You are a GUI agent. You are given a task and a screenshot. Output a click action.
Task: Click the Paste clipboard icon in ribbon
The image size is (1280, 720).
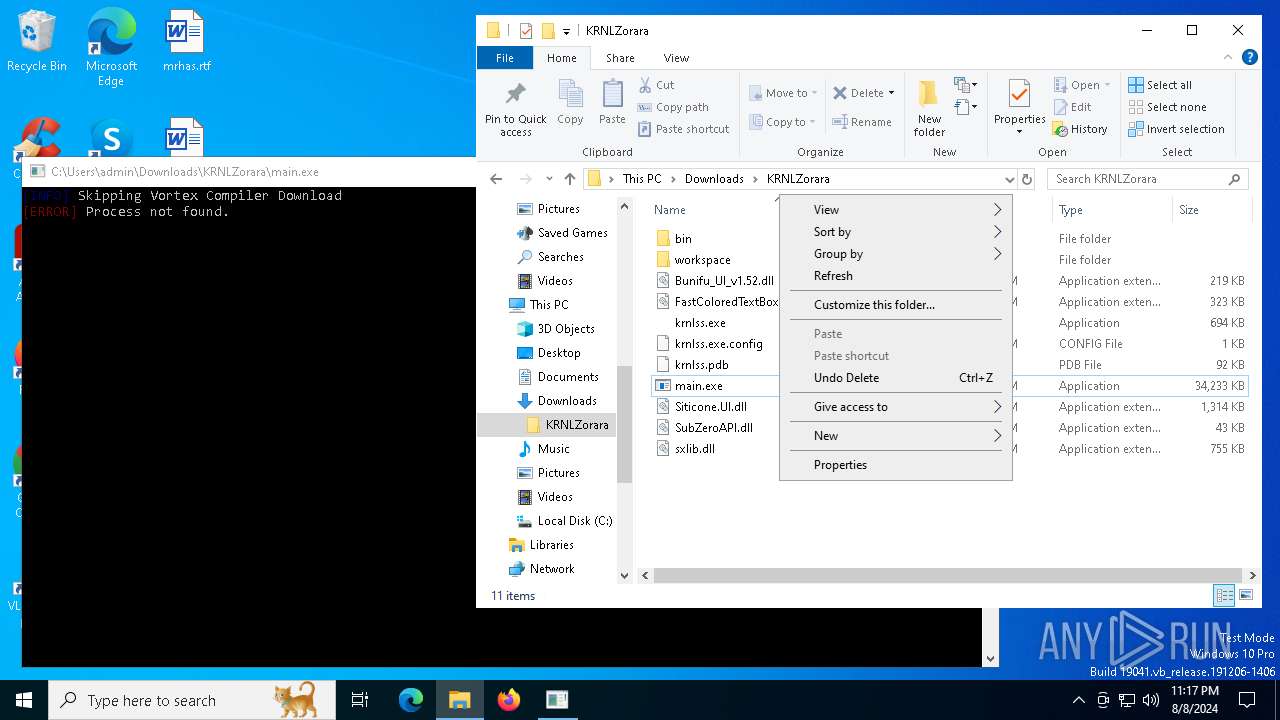tap(612, 94)
